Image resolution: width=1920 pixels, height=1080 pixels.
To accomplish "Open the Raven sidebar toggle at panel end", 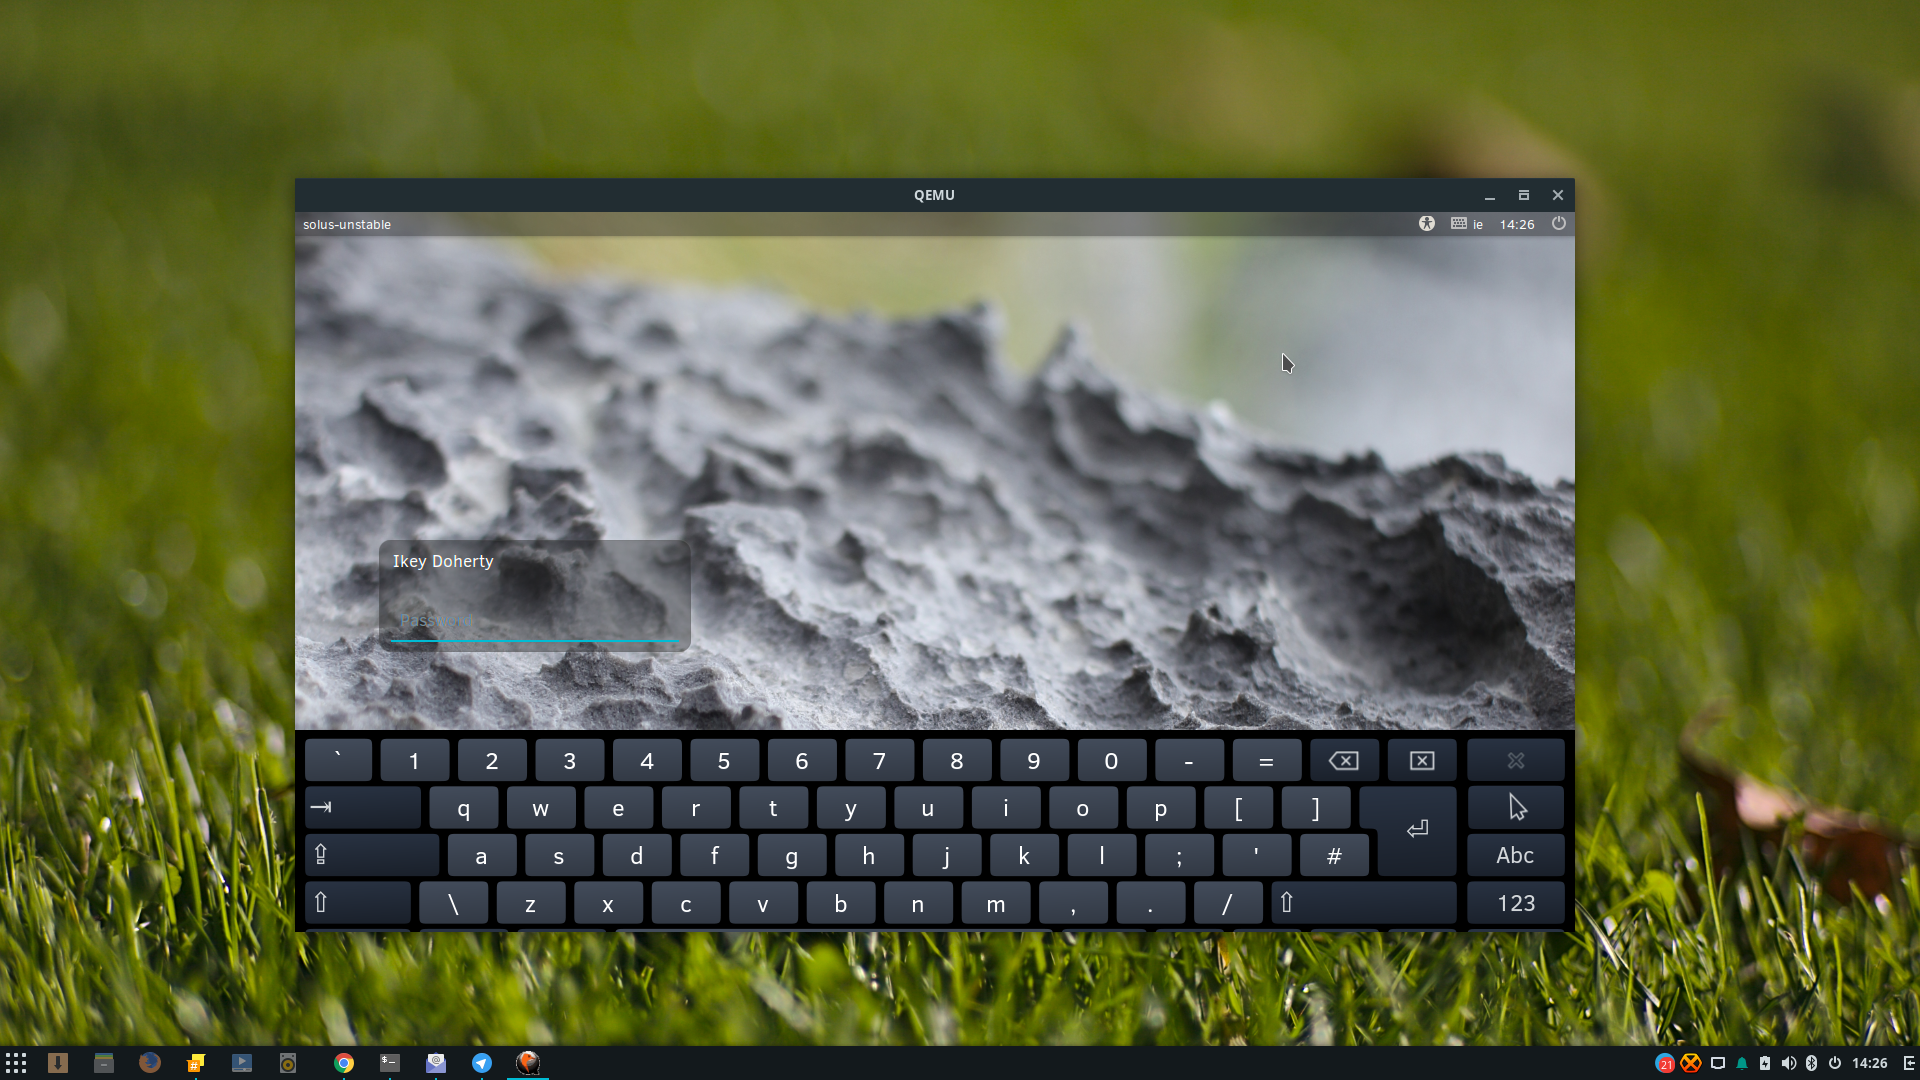I will (1909, 1063).
